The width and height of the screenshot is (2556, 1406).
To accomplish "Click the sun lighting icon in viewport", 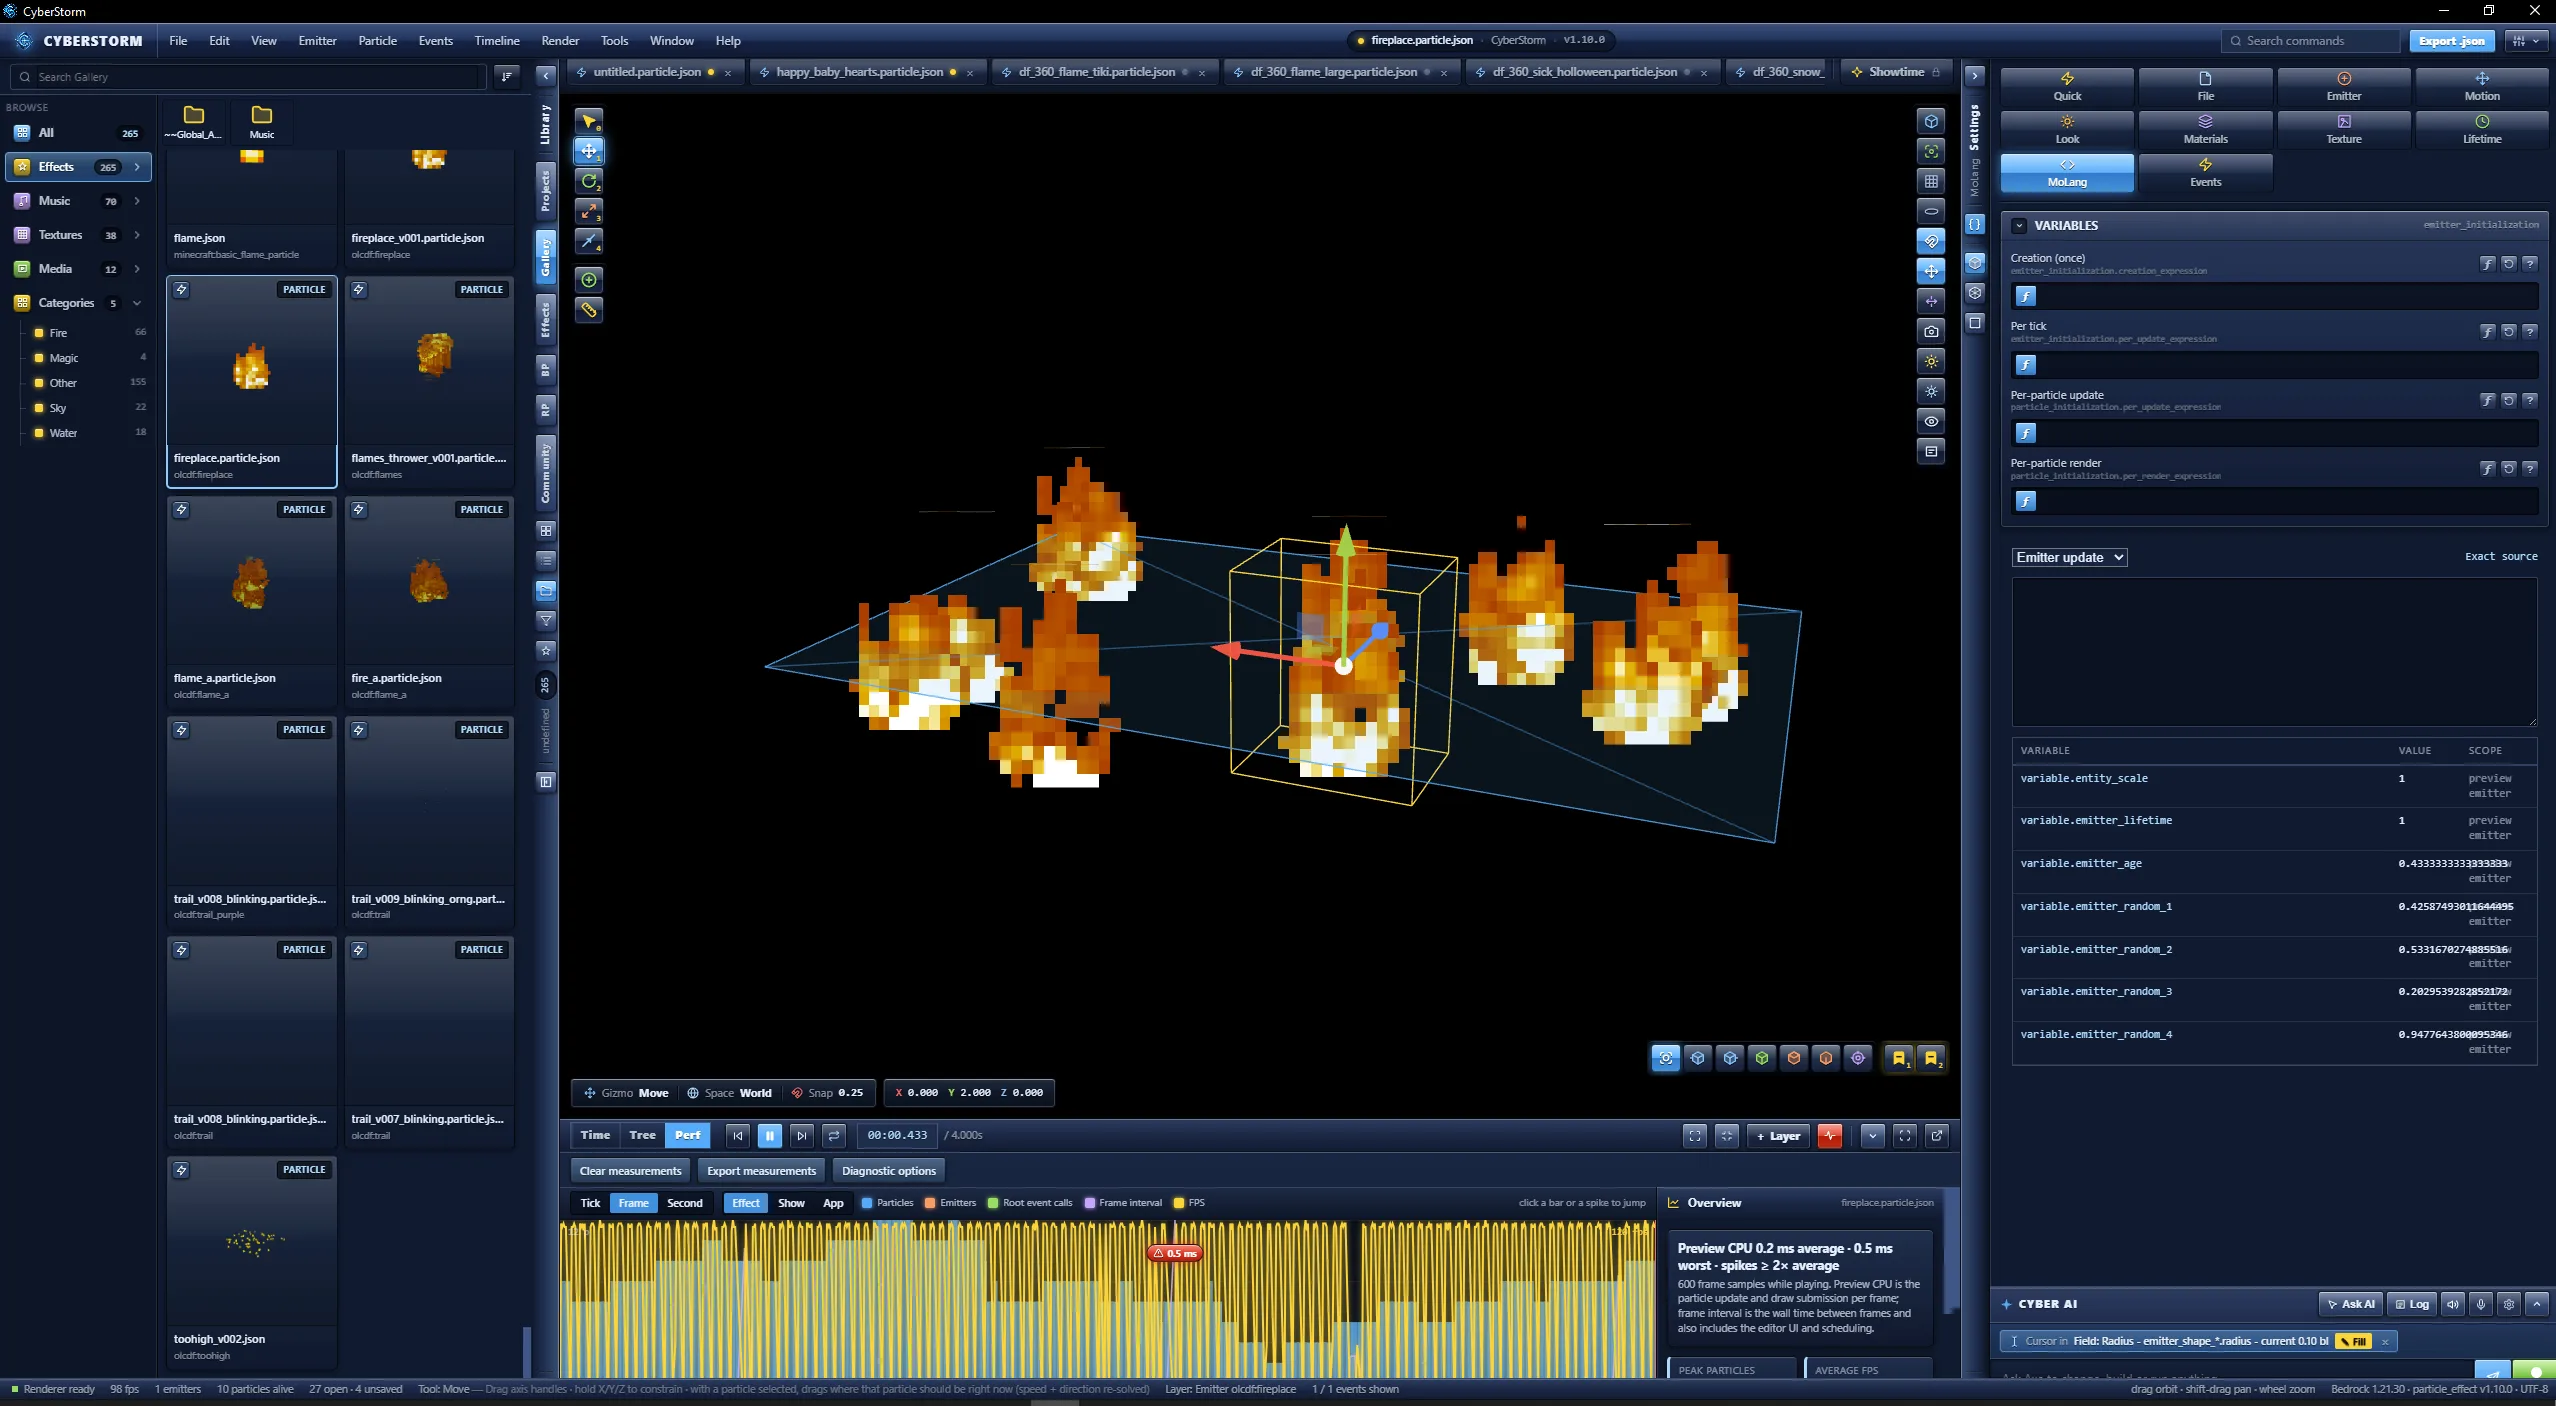I will pyautogui.click(x=1931, y=361).
